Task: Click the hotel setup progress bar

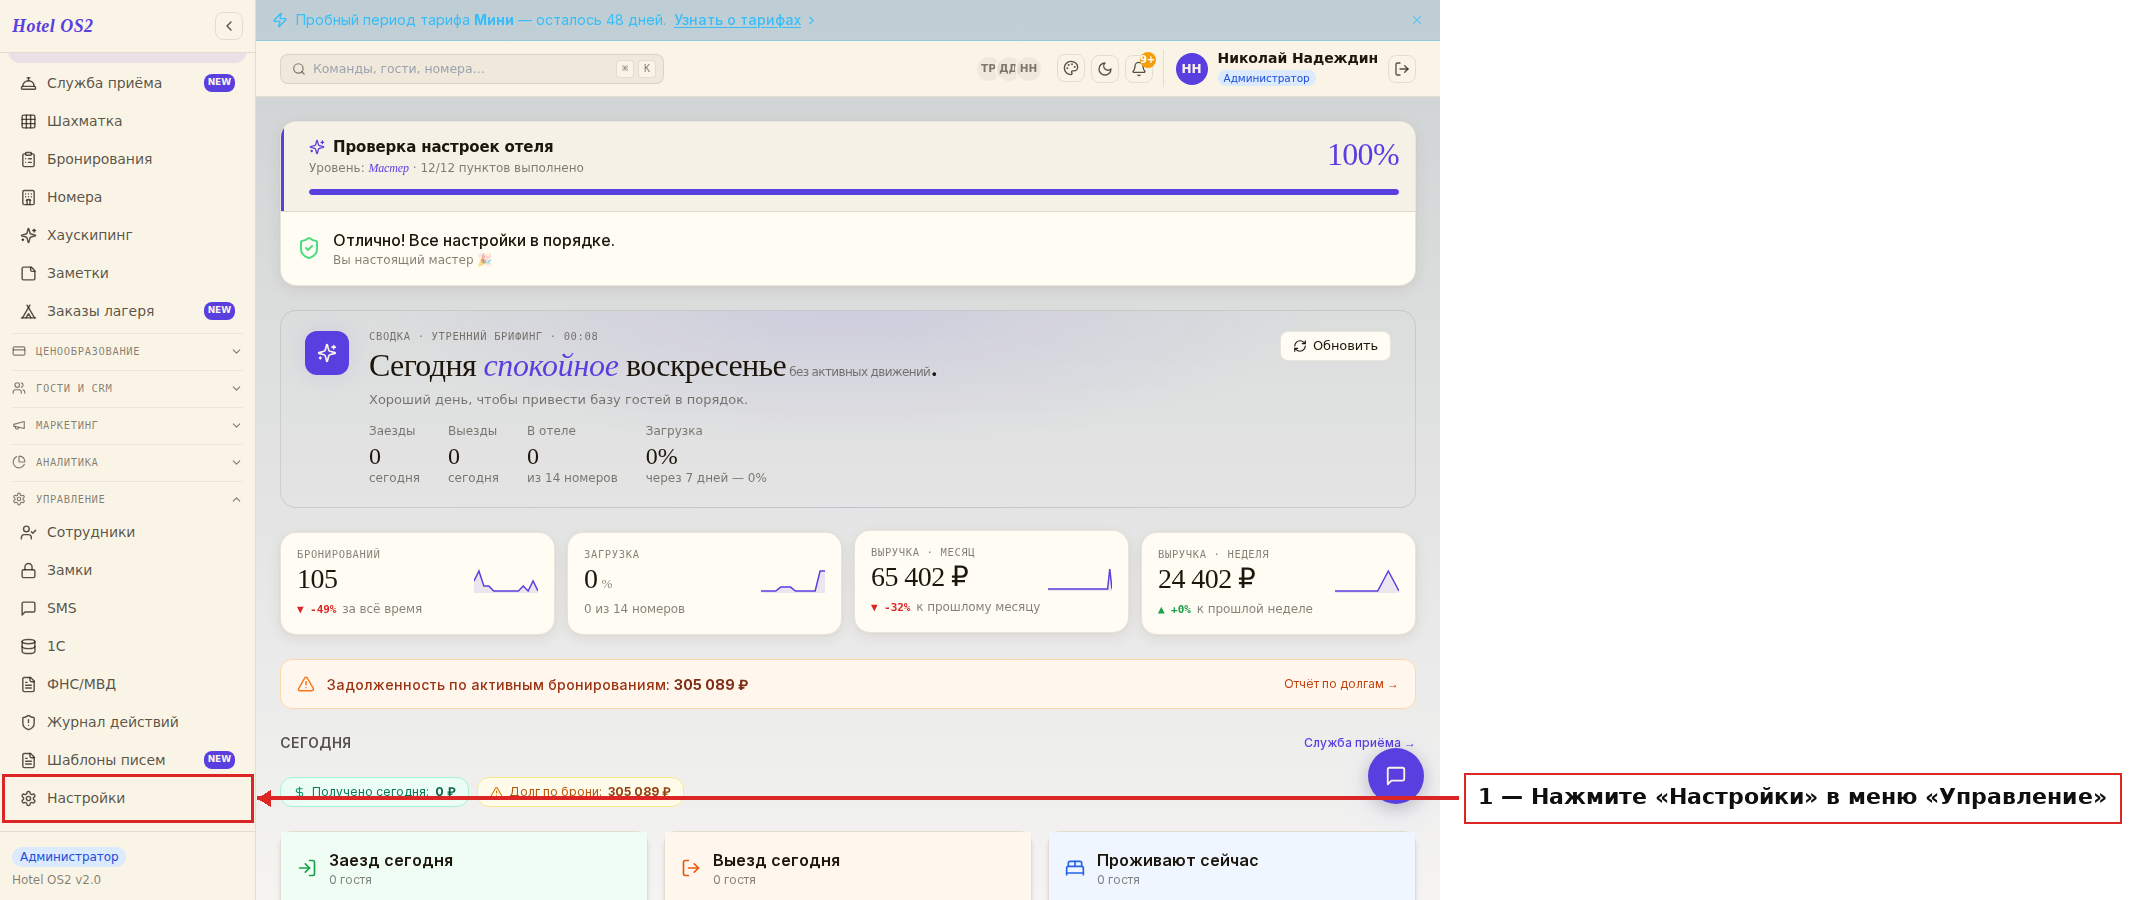Action: tap(854, 192)
